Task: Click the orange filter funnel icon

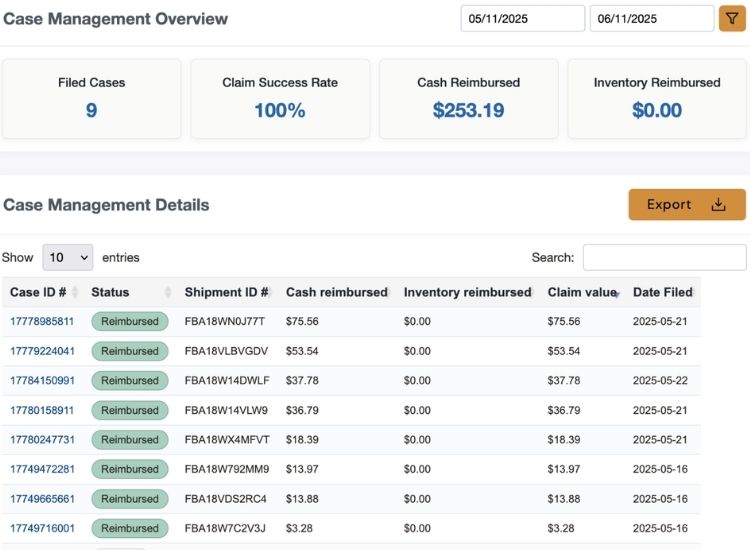Action: click(x=732, y=19)
